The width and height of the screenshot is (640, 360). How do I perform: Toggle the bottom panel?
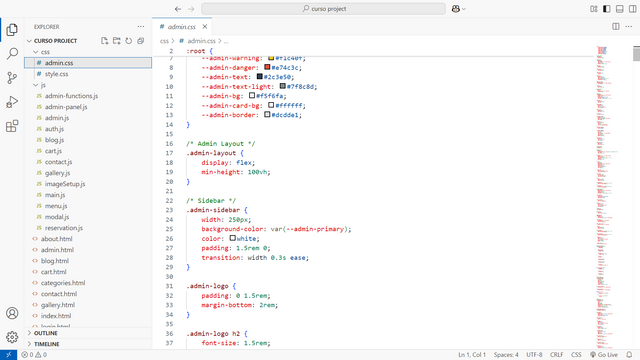point(620,9)
